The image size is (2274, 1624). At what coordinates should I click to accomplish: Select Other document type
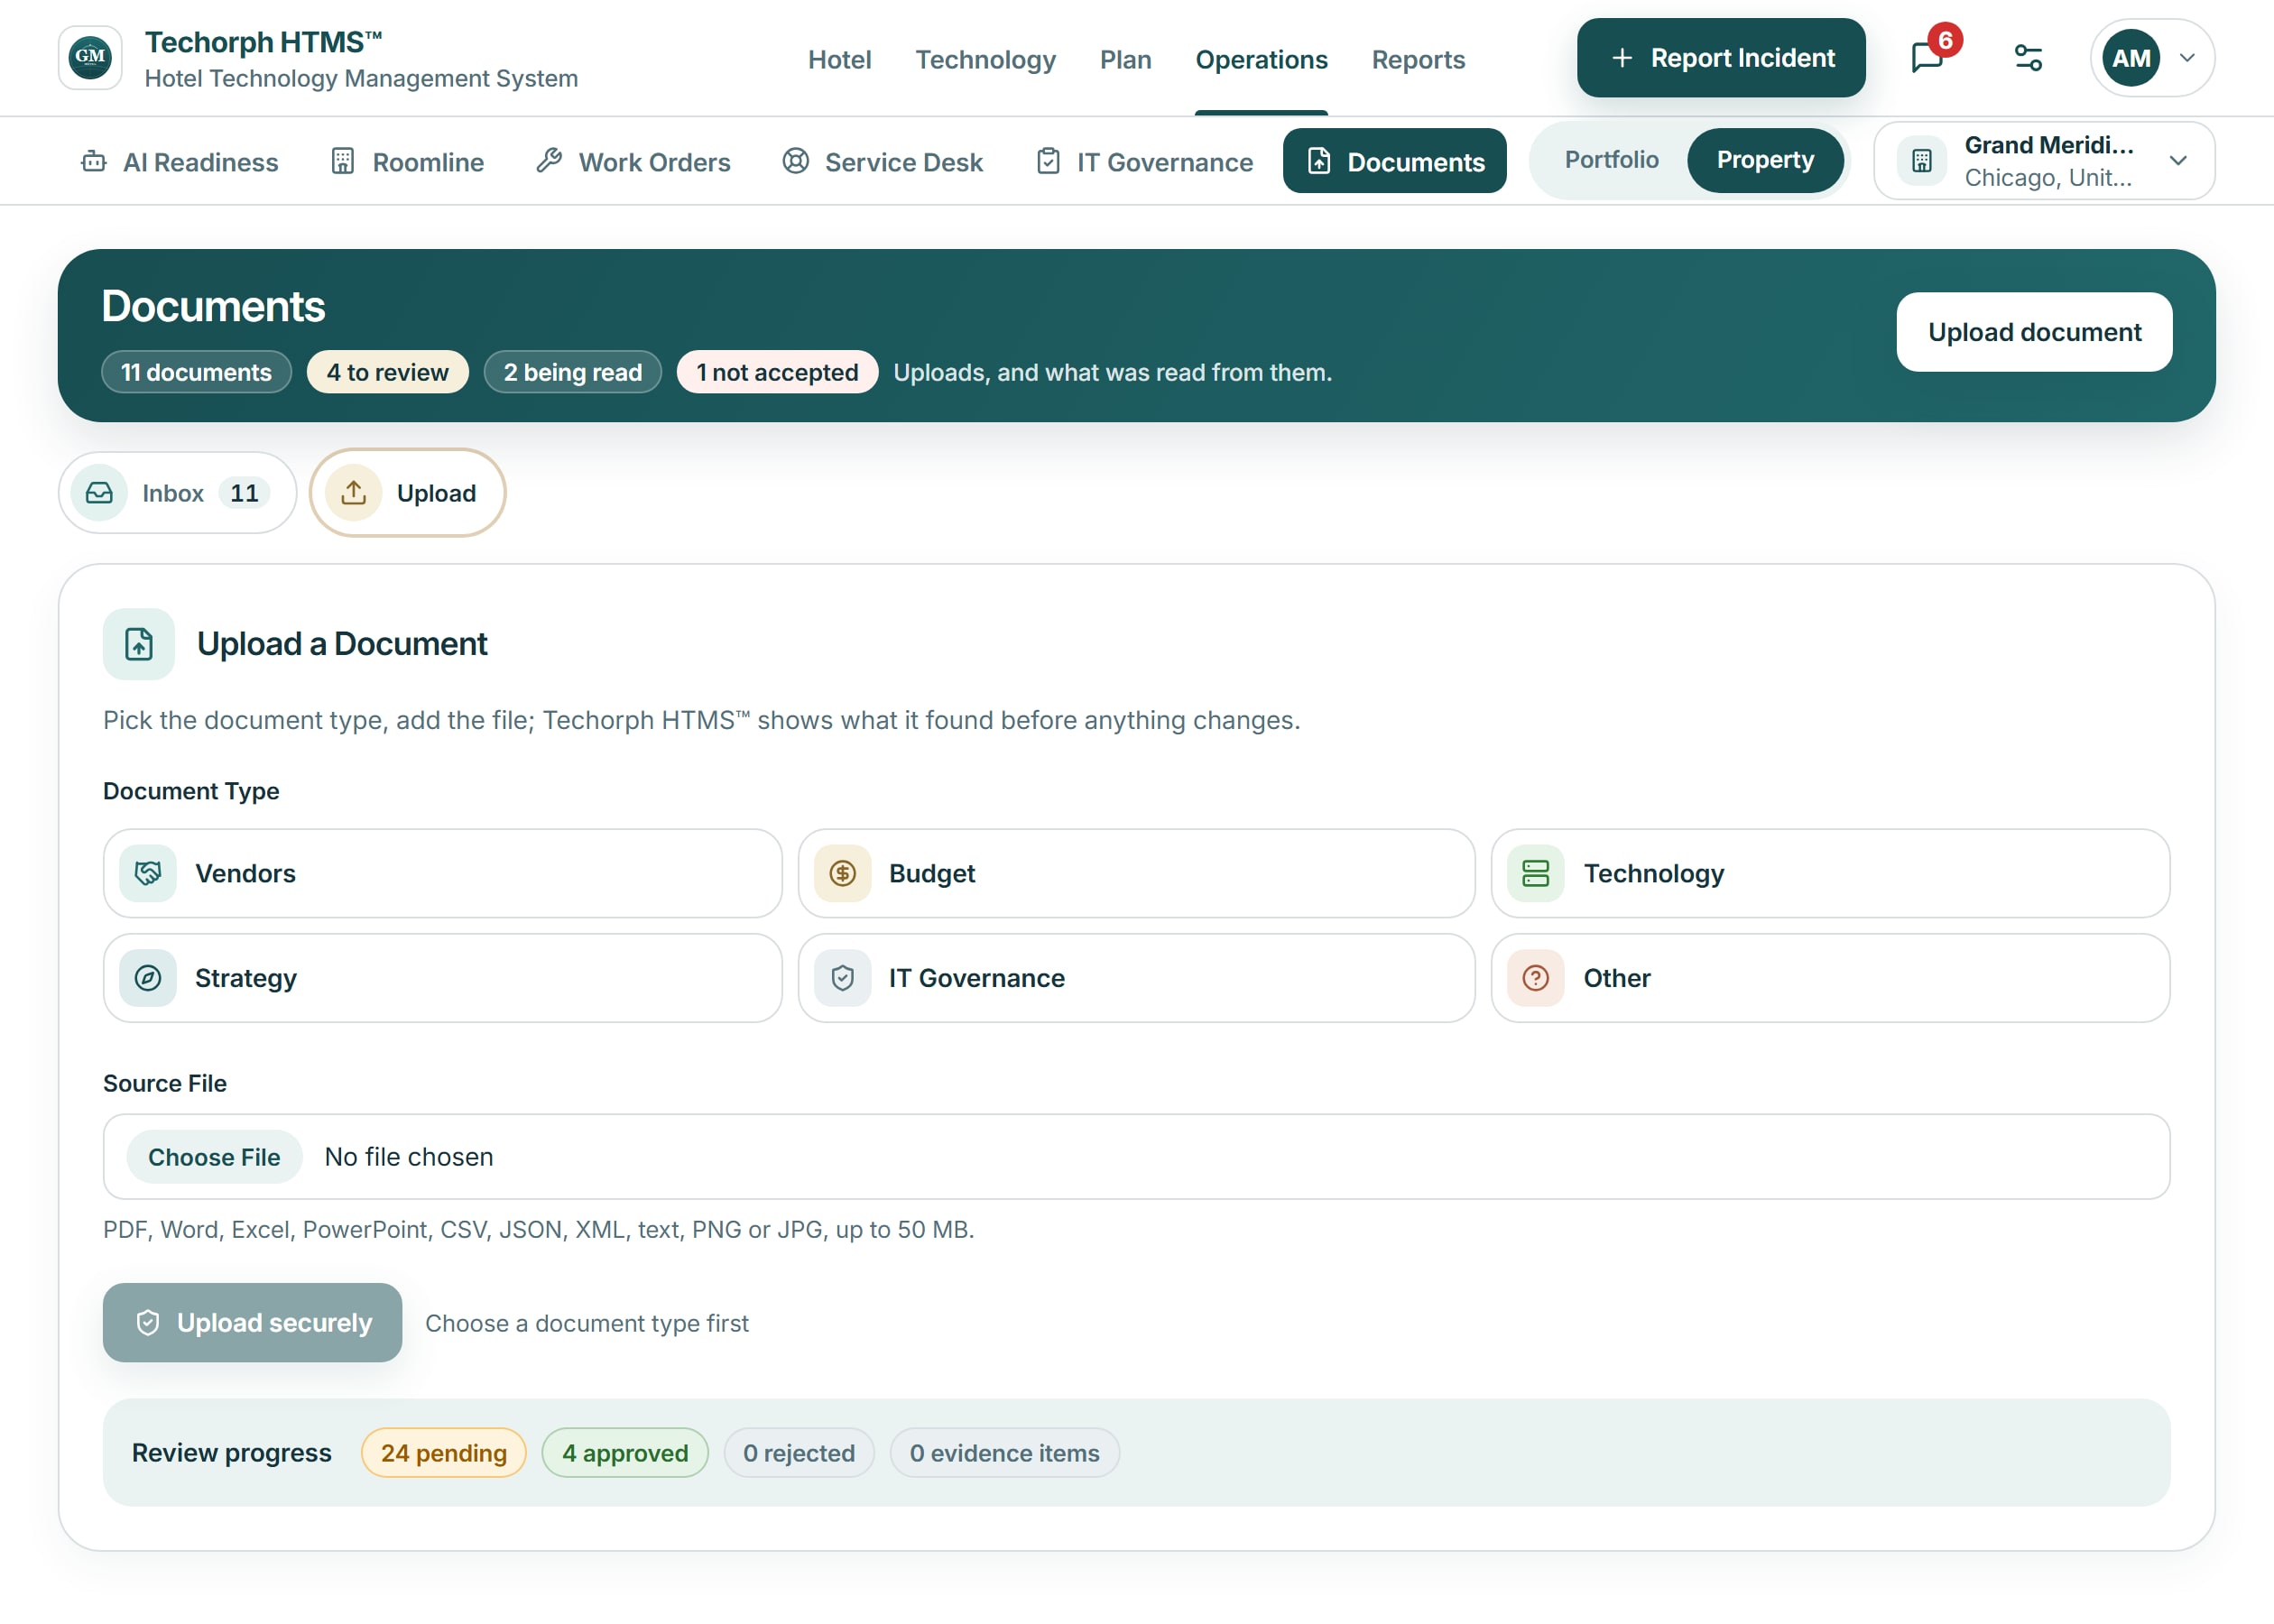click(1830, 978)
